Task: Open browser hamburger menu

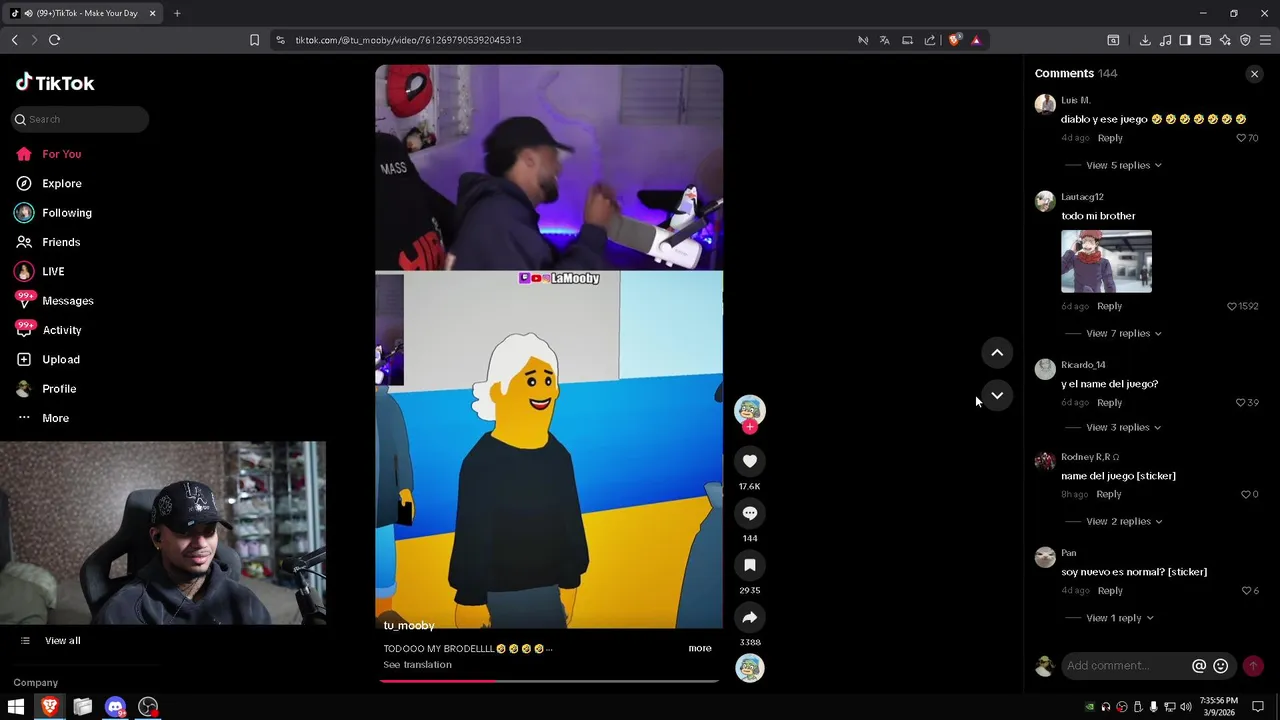Action: [1265, 40]
